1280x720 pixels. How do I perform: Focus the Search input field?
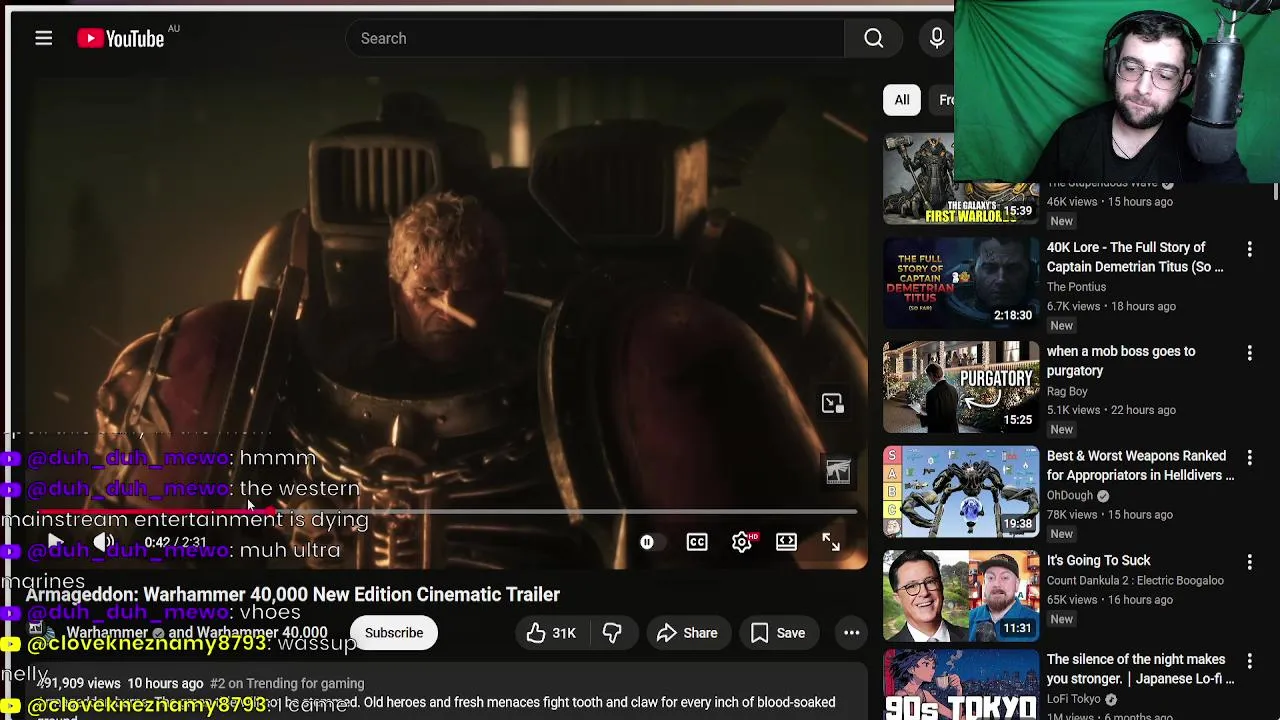(595, 38)
